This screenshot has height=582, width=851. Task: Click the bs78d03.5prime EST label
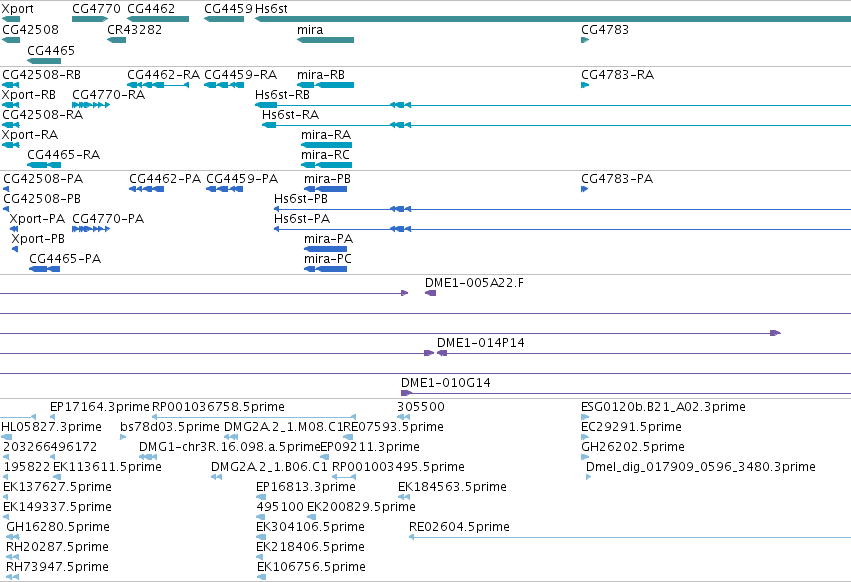[x=170, y=427]
